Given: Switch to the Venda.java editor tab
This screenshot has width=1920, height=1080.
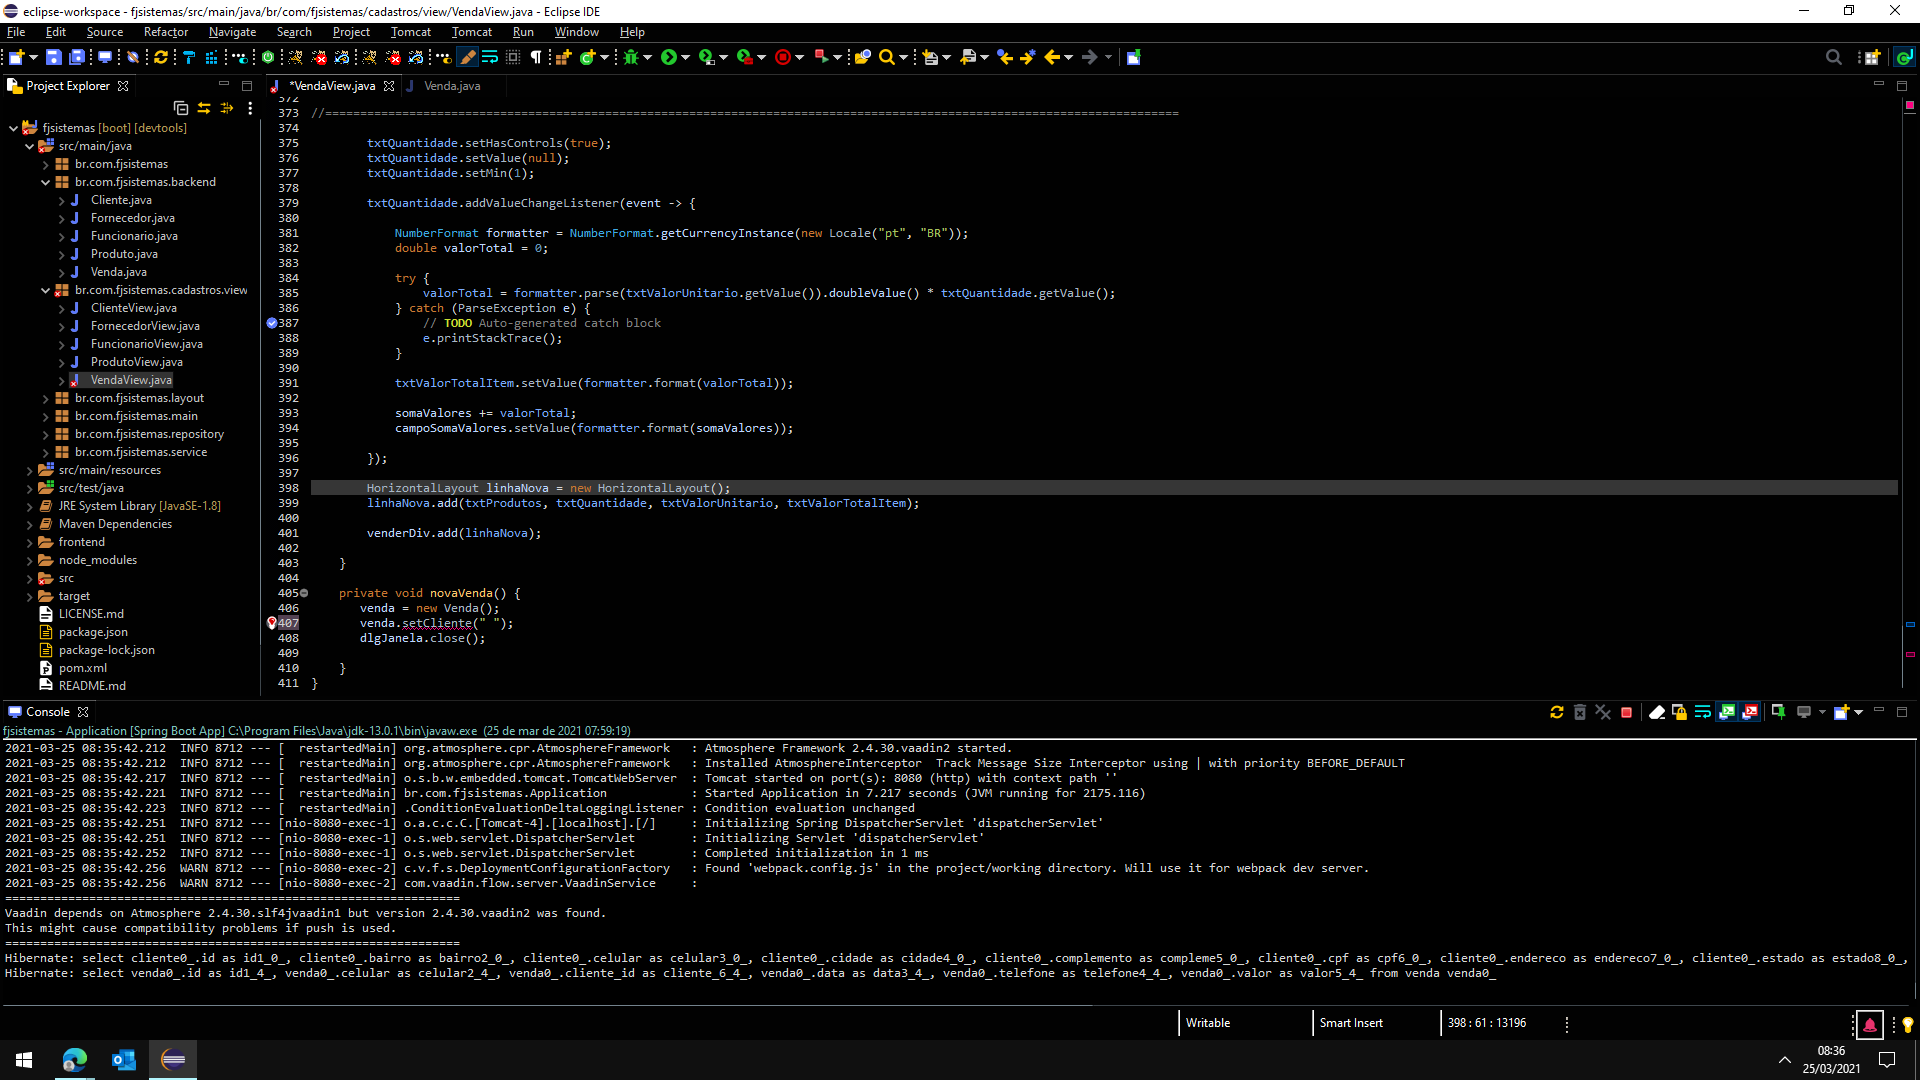Looking at the screenshot, I should click(x=451, y=86).
